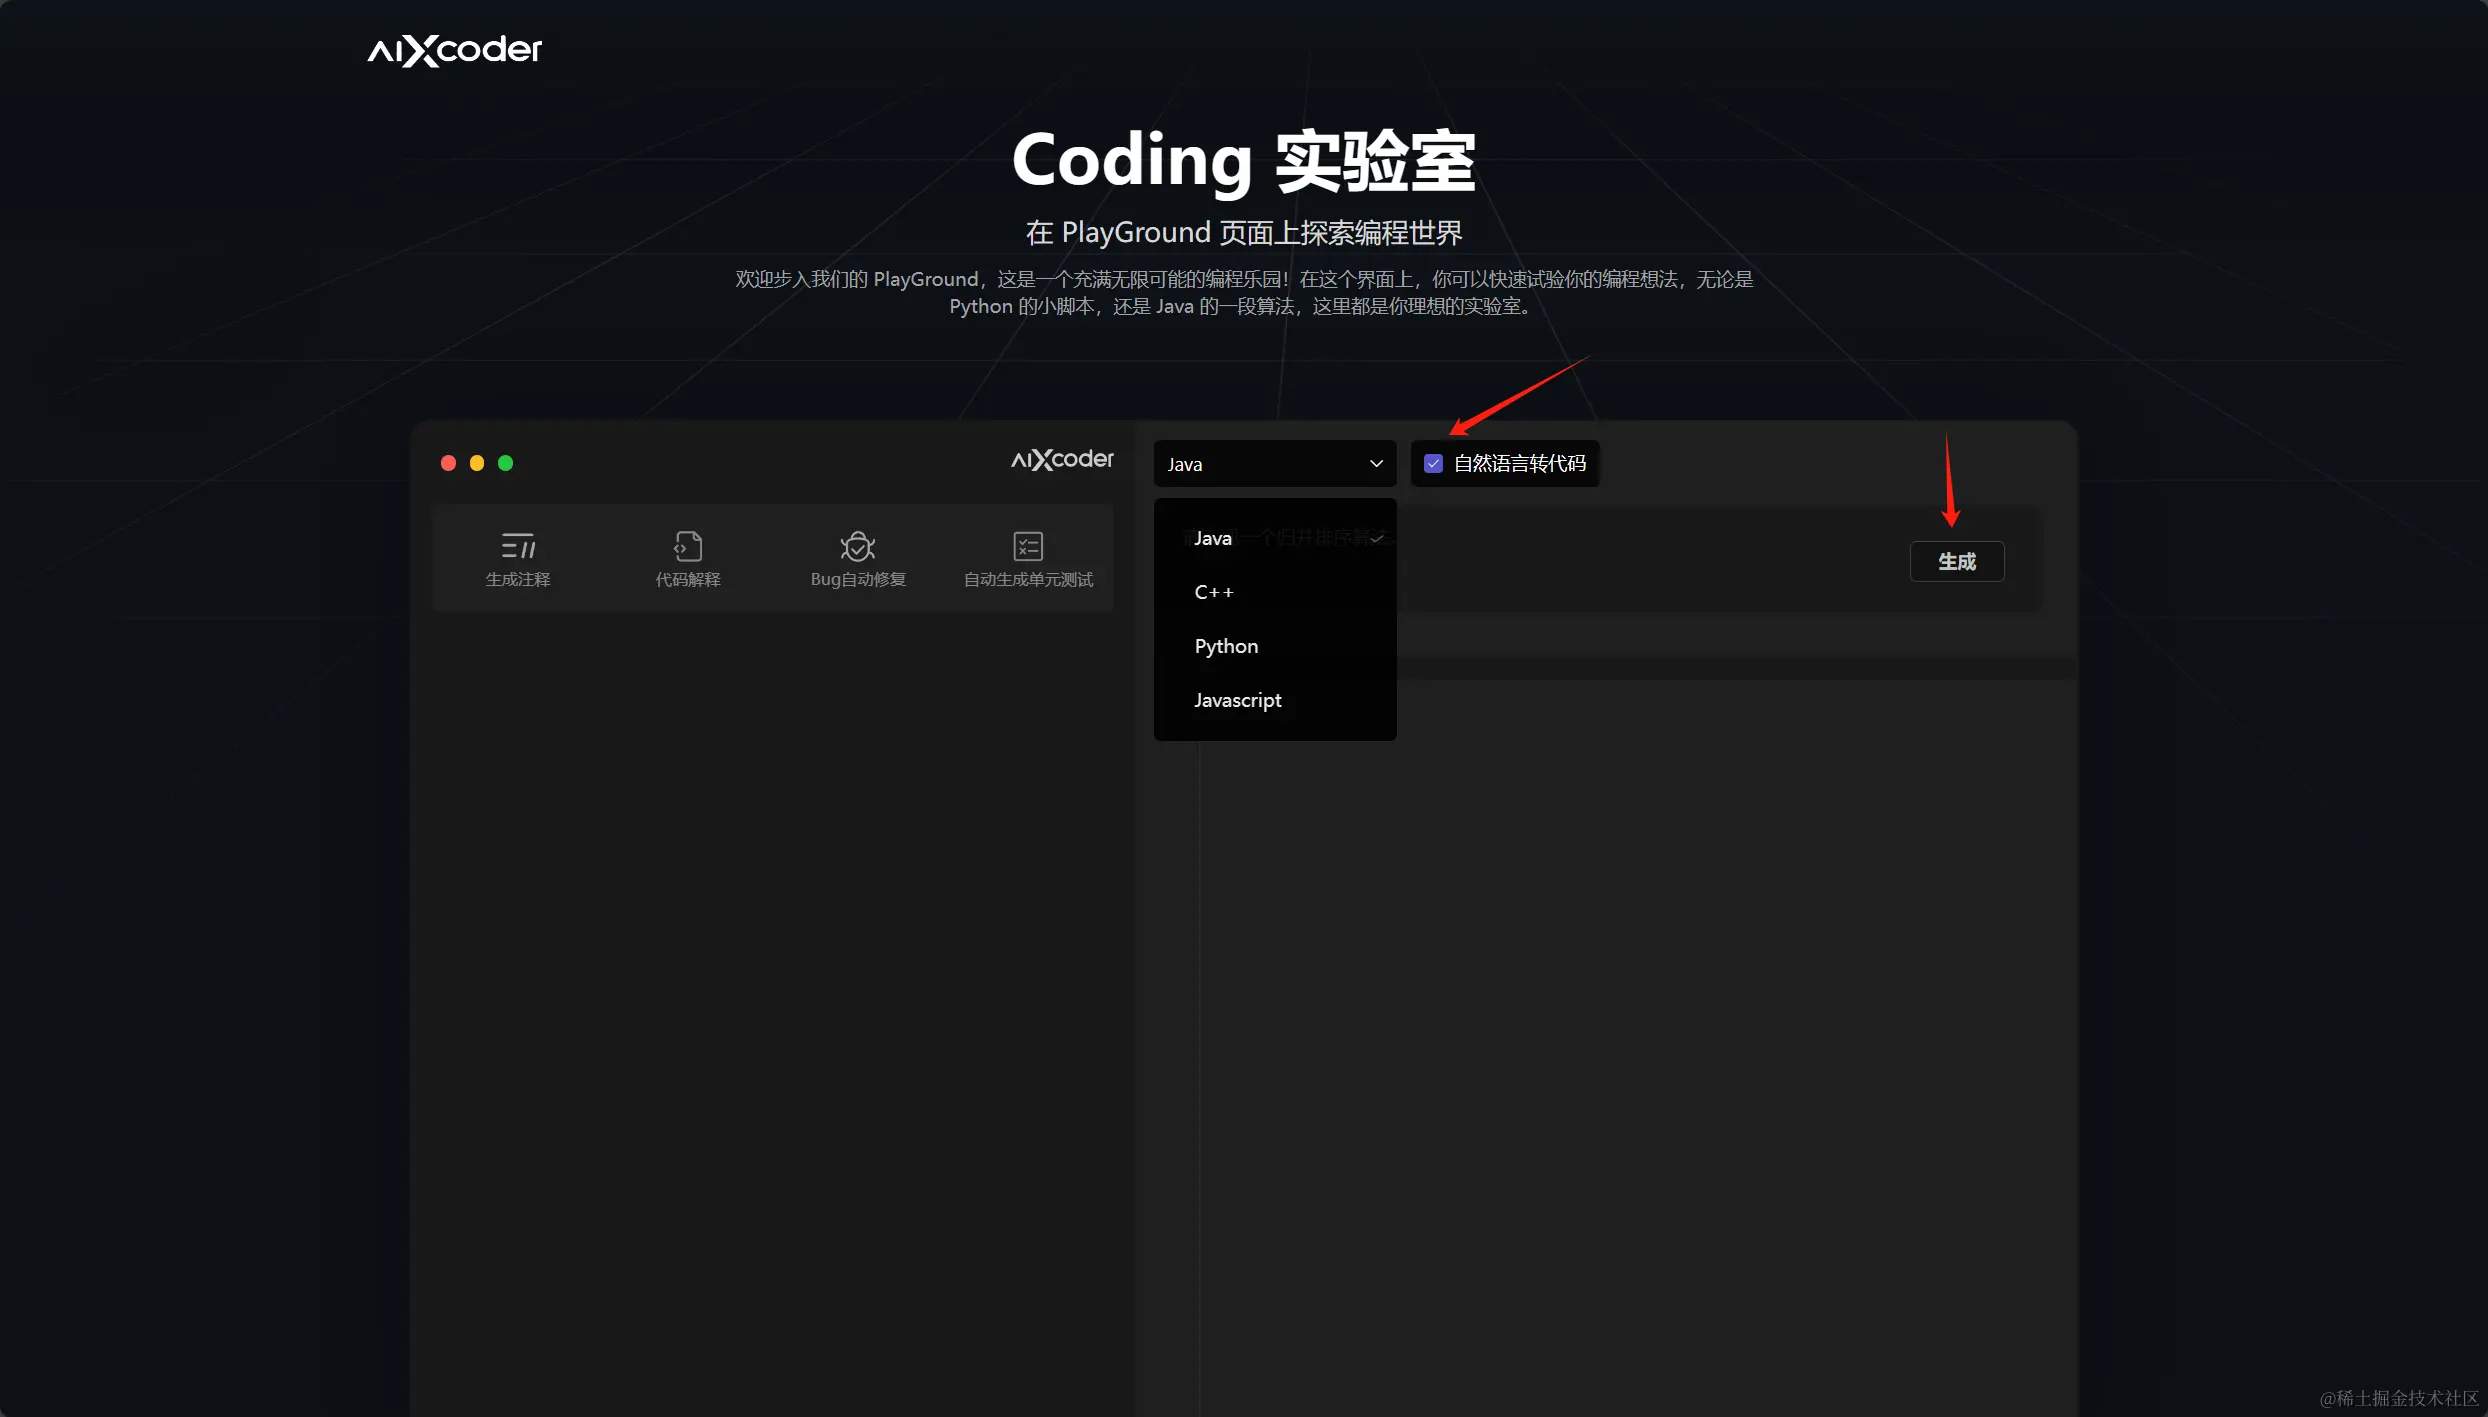The height and width of the screenshot is (1417, 2488).
Task: Choose Javascript in the language list
Action: (1275, 700)
